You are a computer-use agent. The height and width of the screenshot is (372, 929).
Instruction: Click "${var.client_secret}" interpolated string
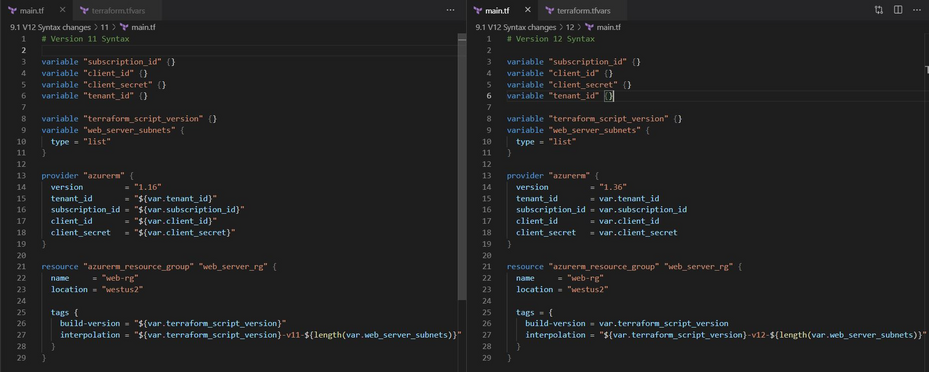(x=185, y=233)
